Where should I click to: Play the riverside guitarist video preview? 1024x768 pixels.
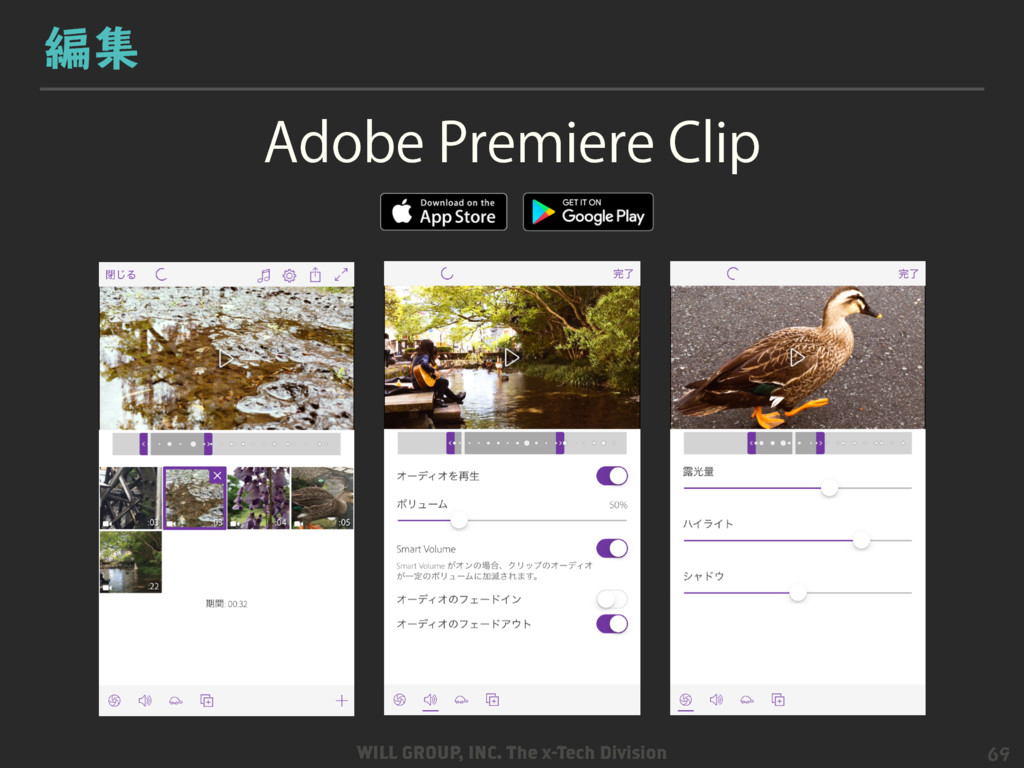[x=512, y=357]
